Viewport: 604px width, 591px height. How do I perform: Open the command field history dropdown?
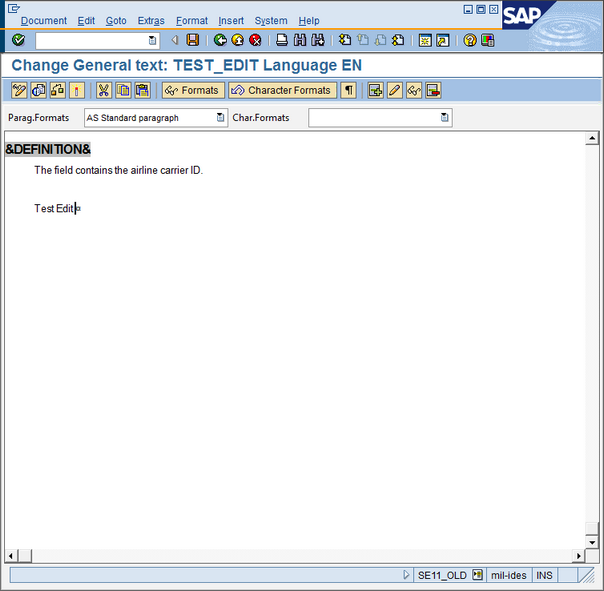click(153, 40)
